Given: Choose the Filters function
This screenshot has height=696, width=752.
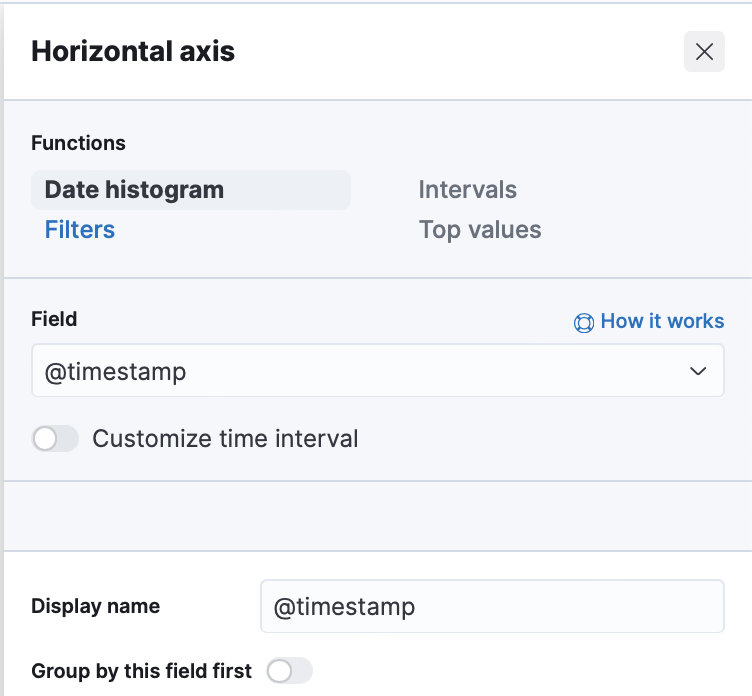Looking at the screenshot, I should 80,229.
